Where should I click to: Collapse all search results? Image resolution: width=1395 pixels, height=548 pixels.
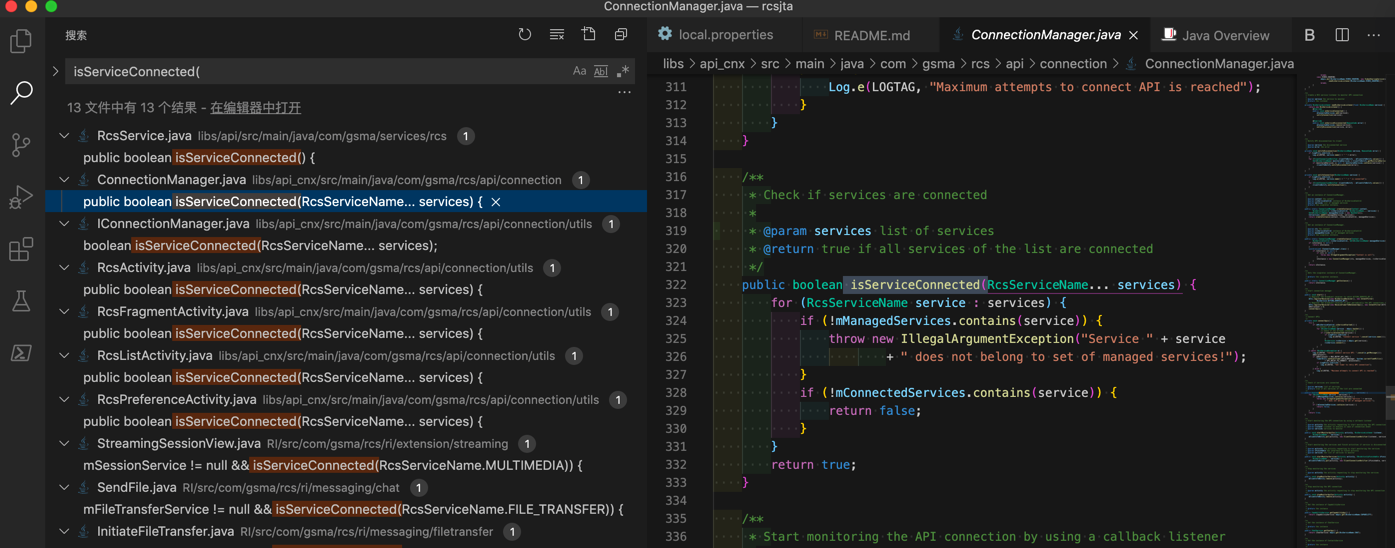click(x=621, y=35)
